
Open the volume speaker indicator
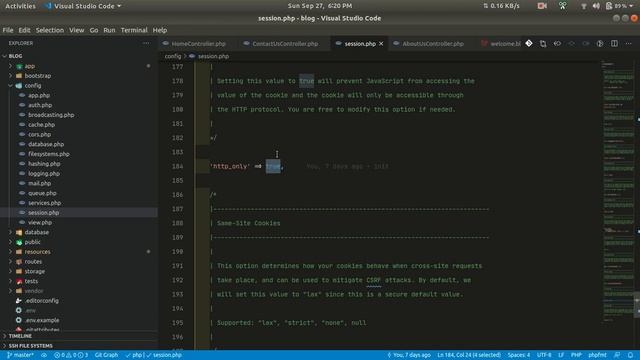click(596, 6)
